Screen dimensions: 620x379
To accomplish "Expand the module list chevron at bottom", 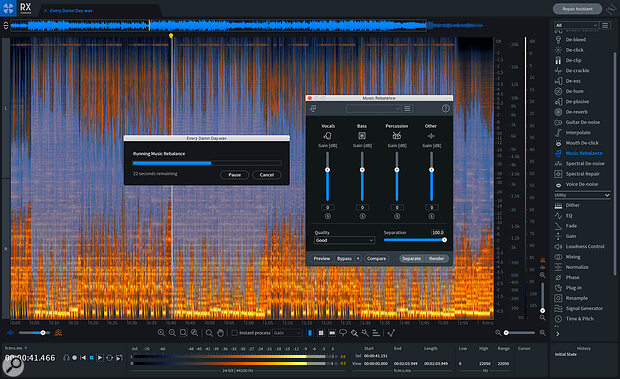I will [x=558, y=334].
